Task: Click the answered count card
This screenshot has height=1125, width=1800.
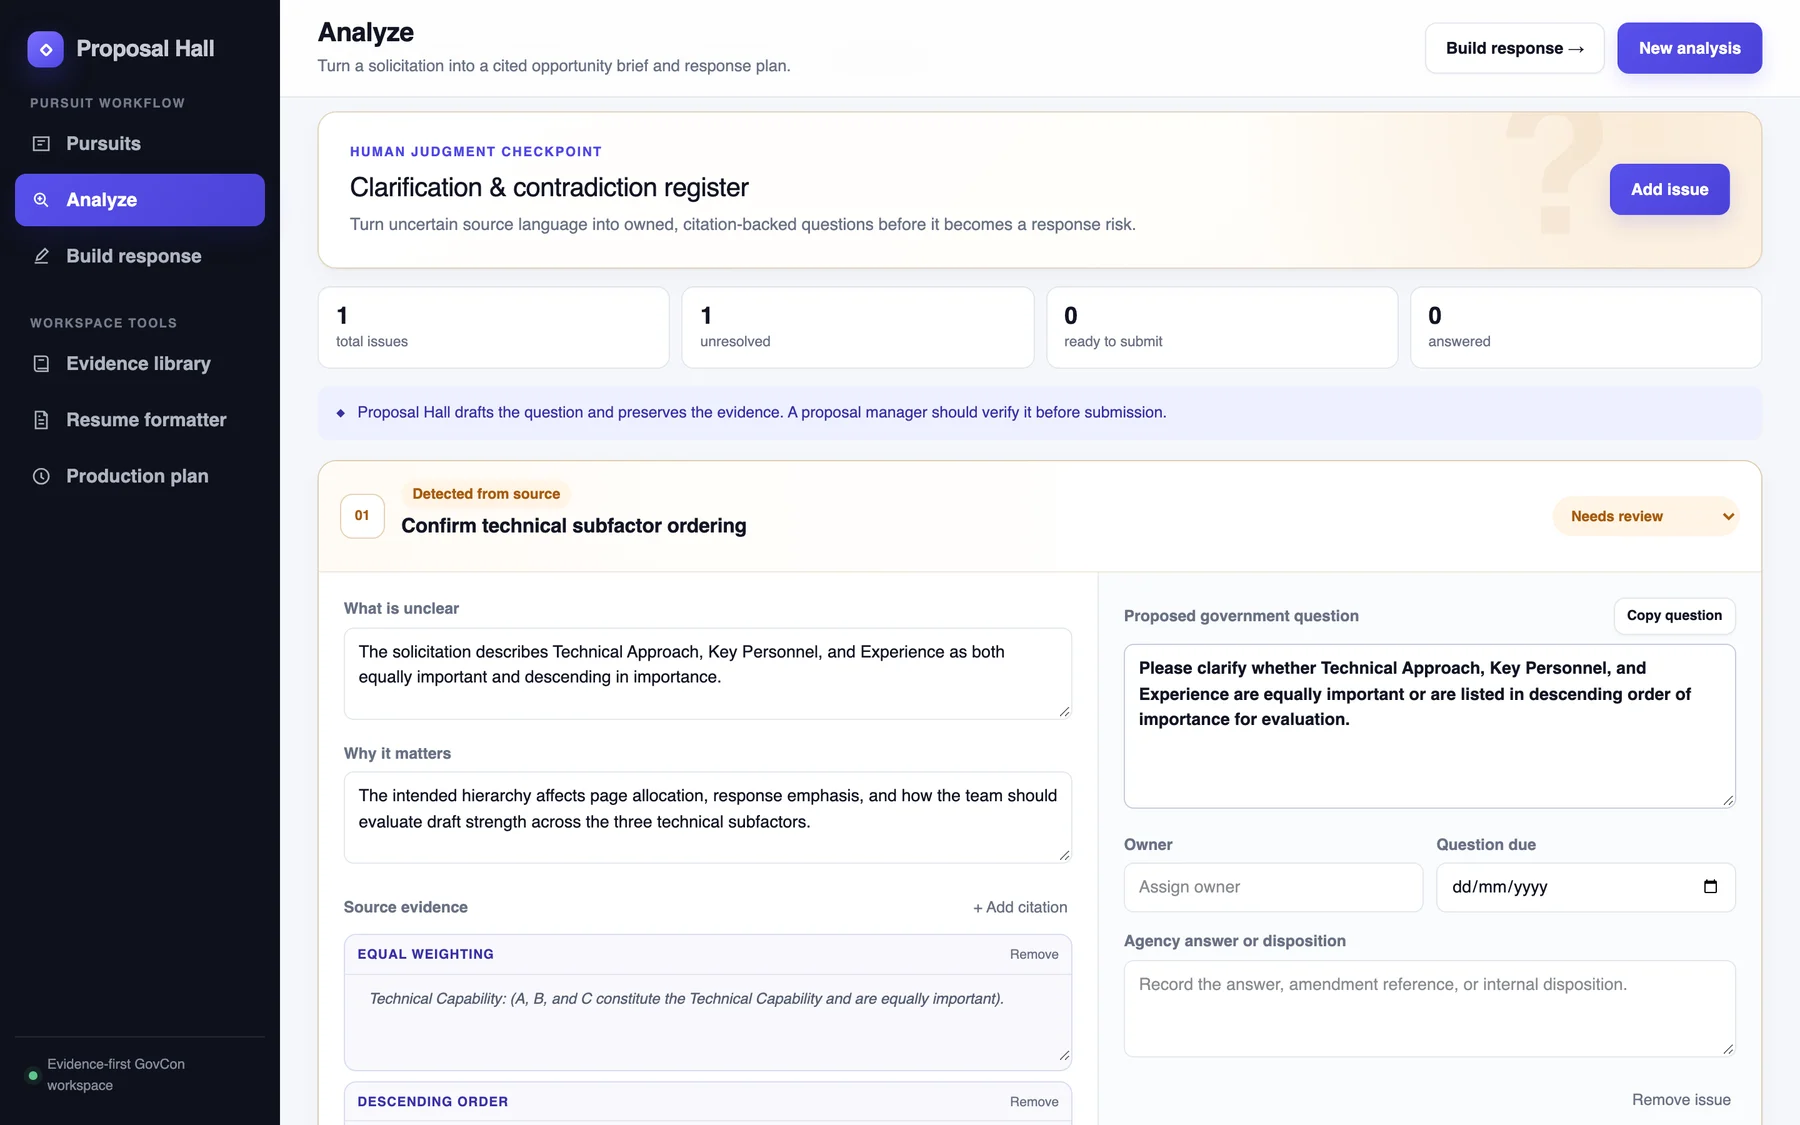Action: 1586,328
